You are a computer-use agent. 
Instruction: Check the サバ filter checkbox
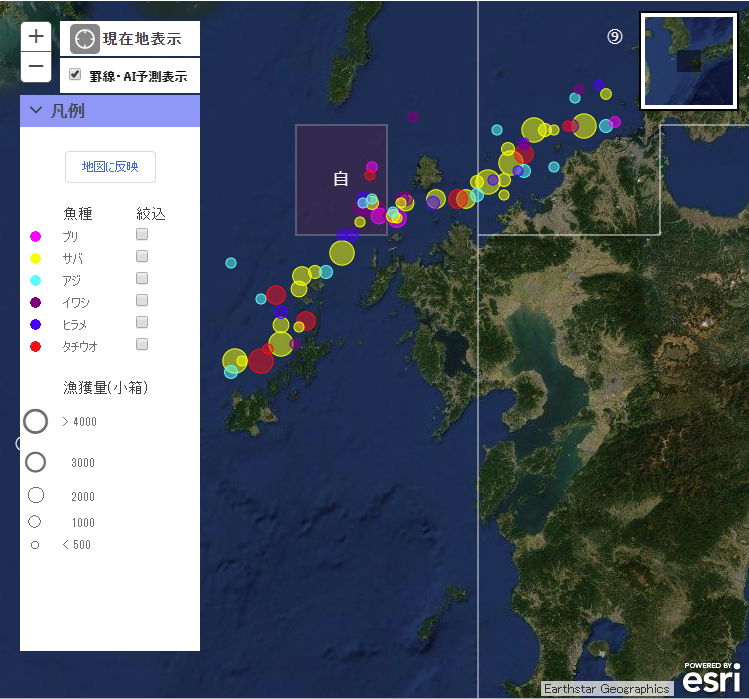pos(142,256)
